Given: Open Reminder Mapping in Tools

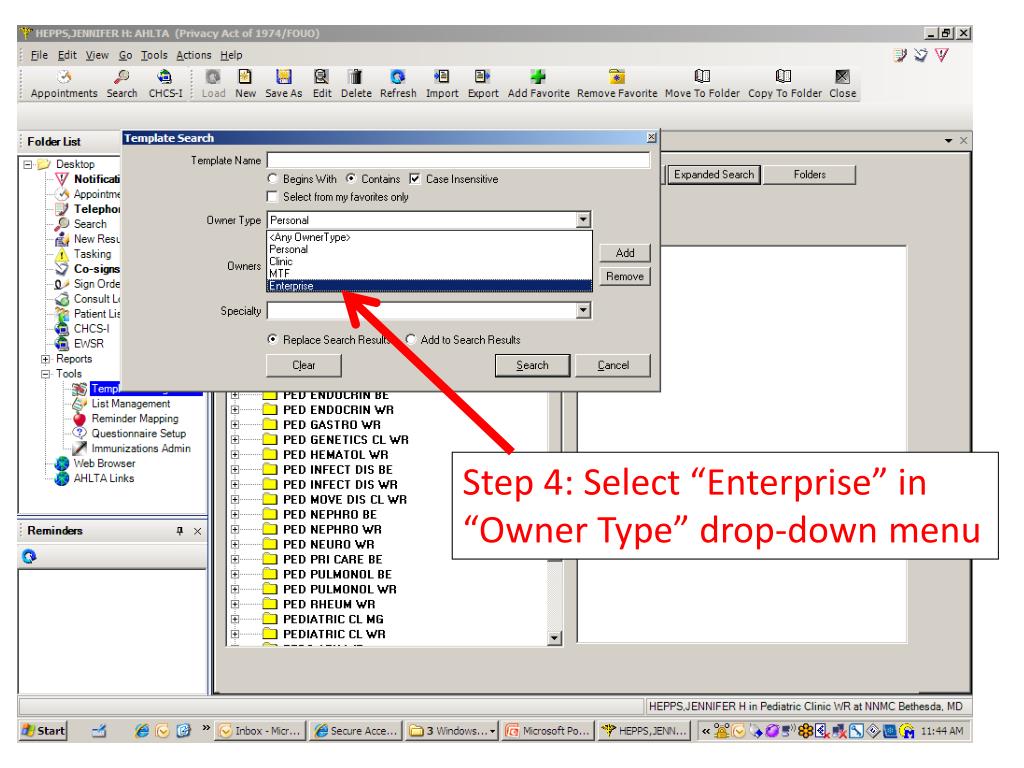Looking at the screenshot, I should click(x=135, y=419).
